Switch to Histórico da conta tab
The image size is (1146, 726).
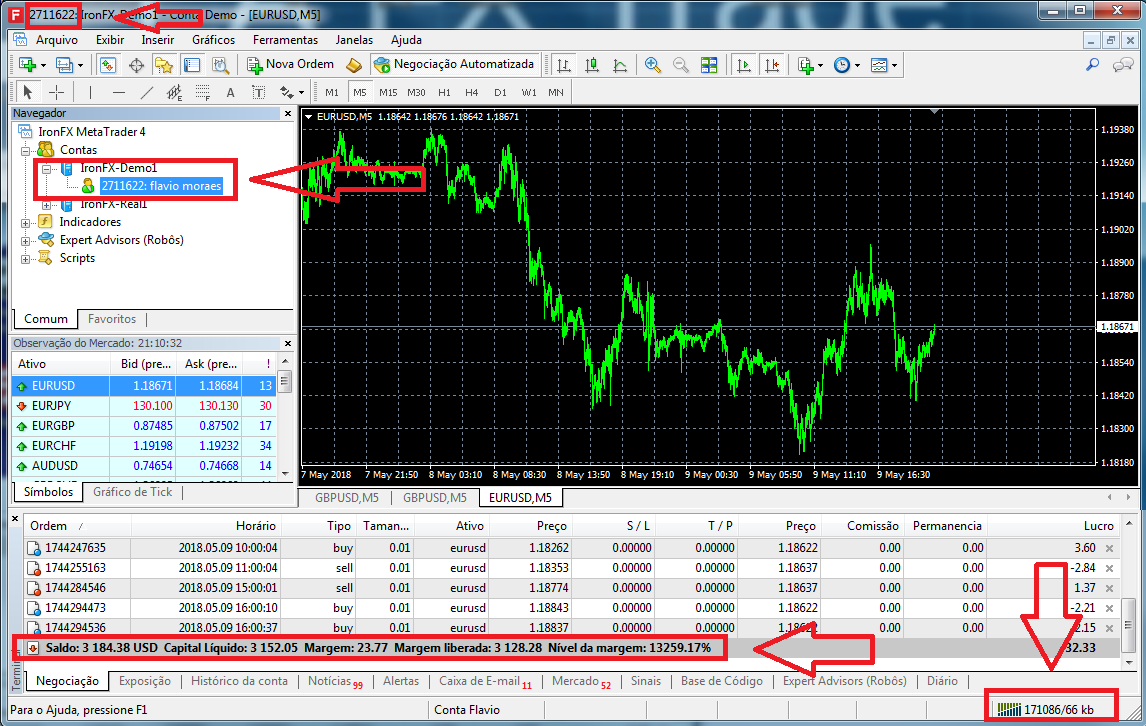[239, 681]
